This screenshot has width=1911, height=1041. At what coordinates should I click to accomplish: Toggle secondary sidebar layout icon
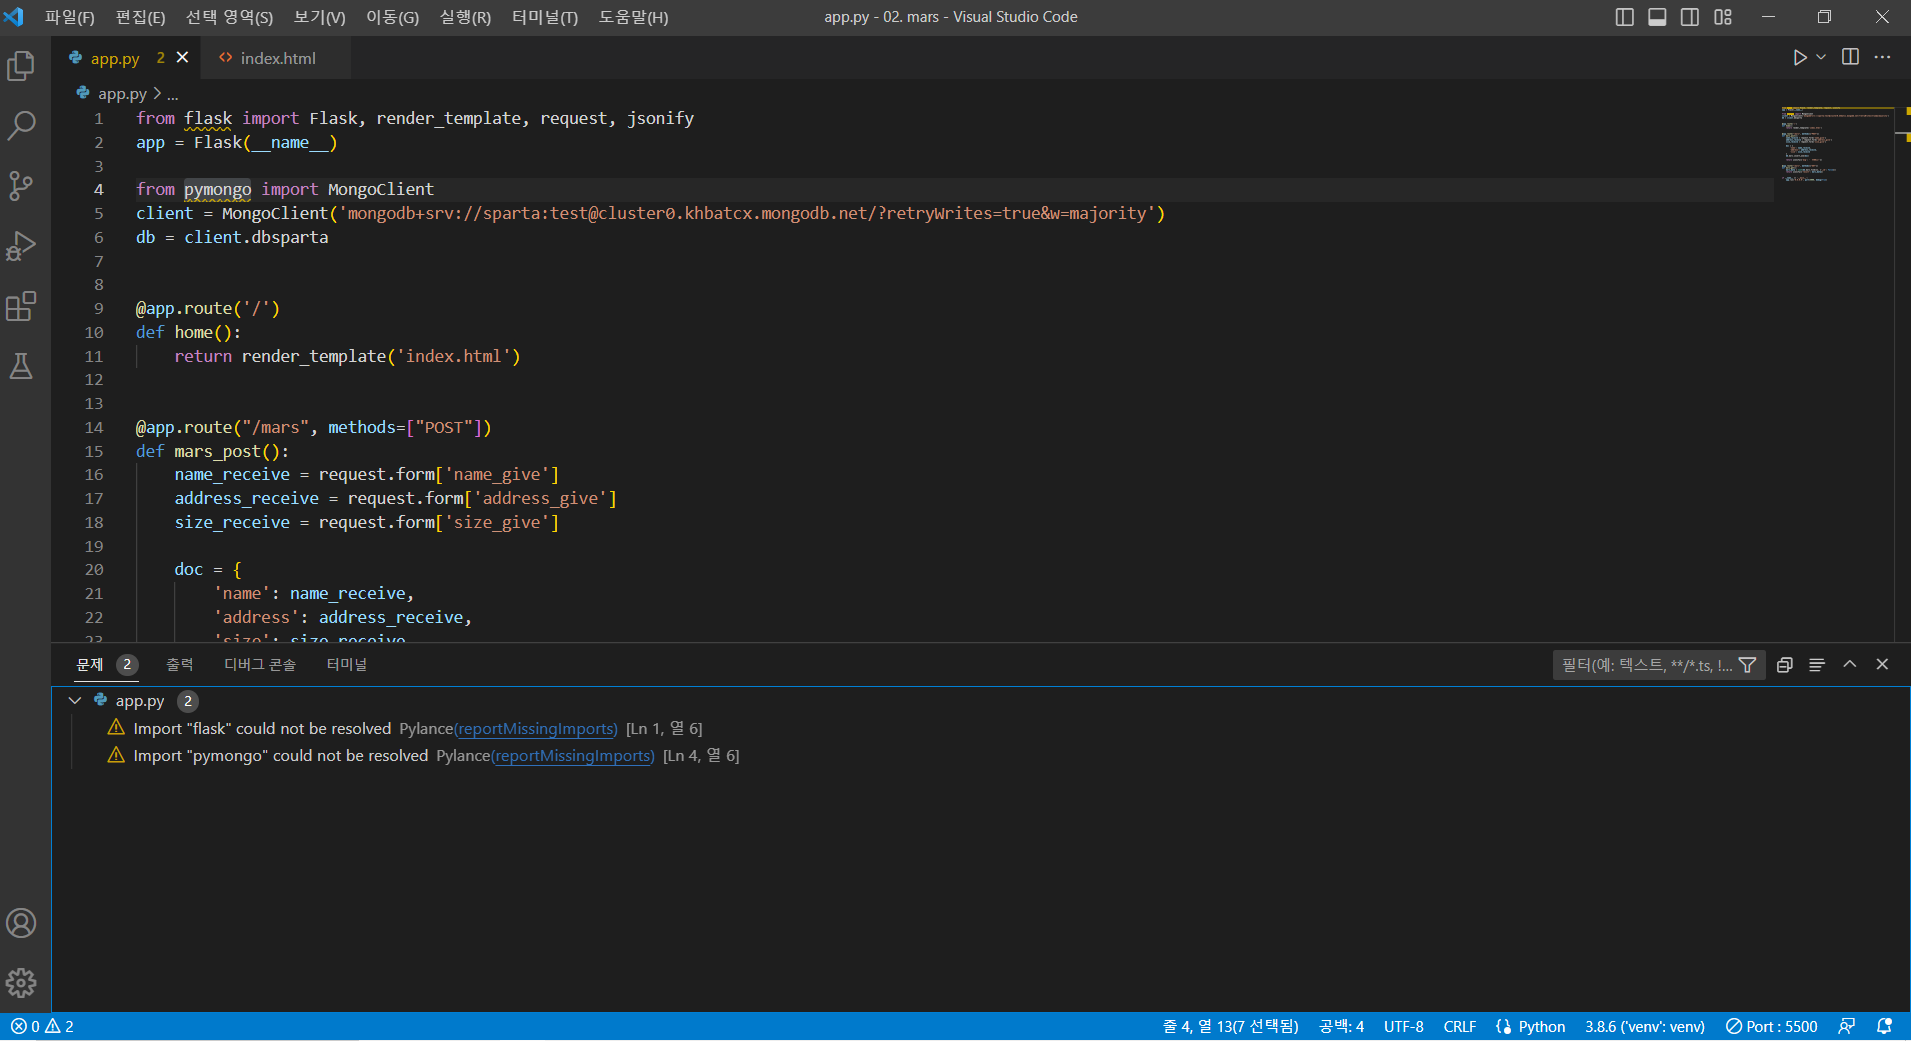pyautogui.click(x=1690, y=17)
